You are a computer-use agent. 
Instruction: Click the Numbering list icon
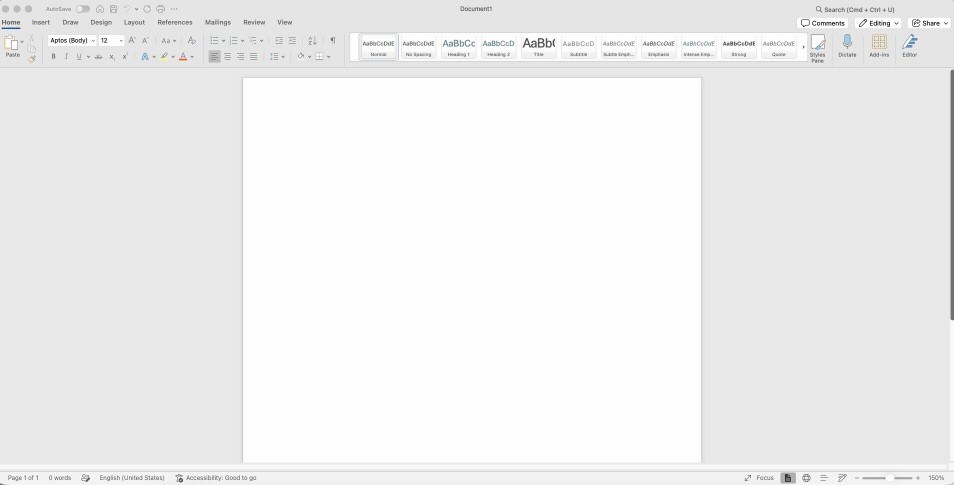[x=234, y=41]
